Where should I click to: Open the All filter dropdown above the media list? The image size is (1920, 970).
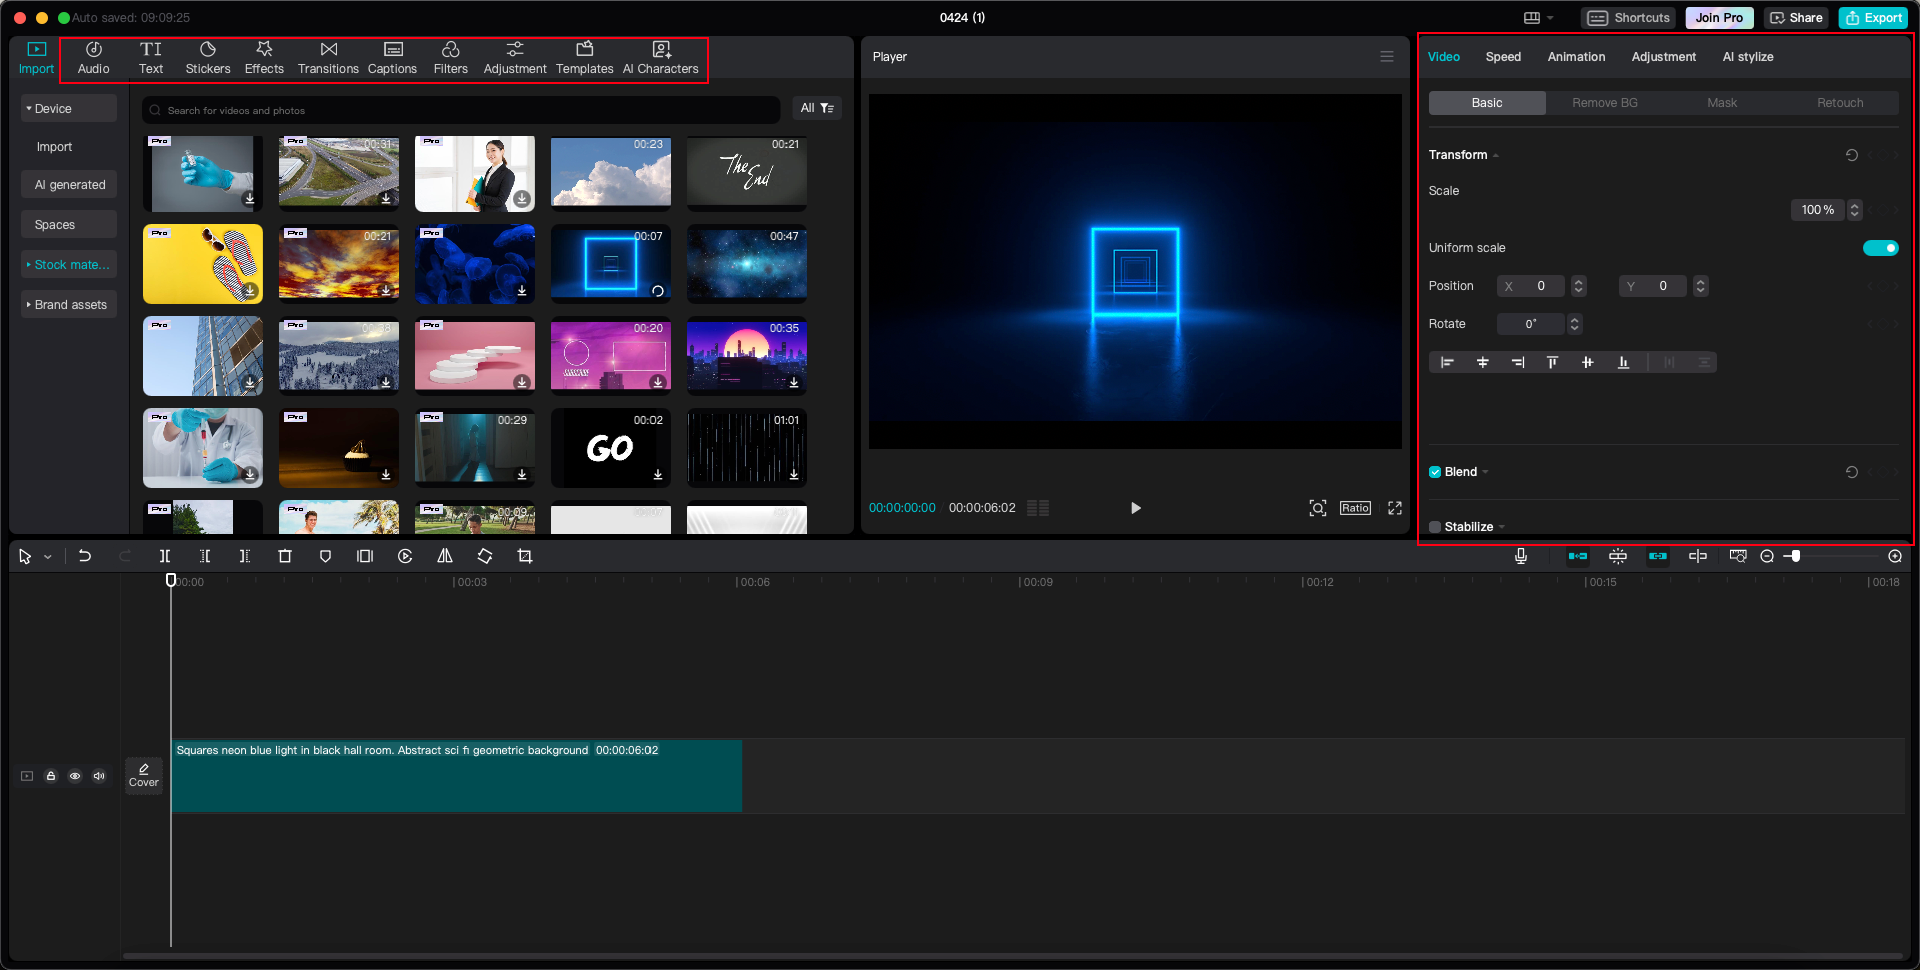coord(817,108)
